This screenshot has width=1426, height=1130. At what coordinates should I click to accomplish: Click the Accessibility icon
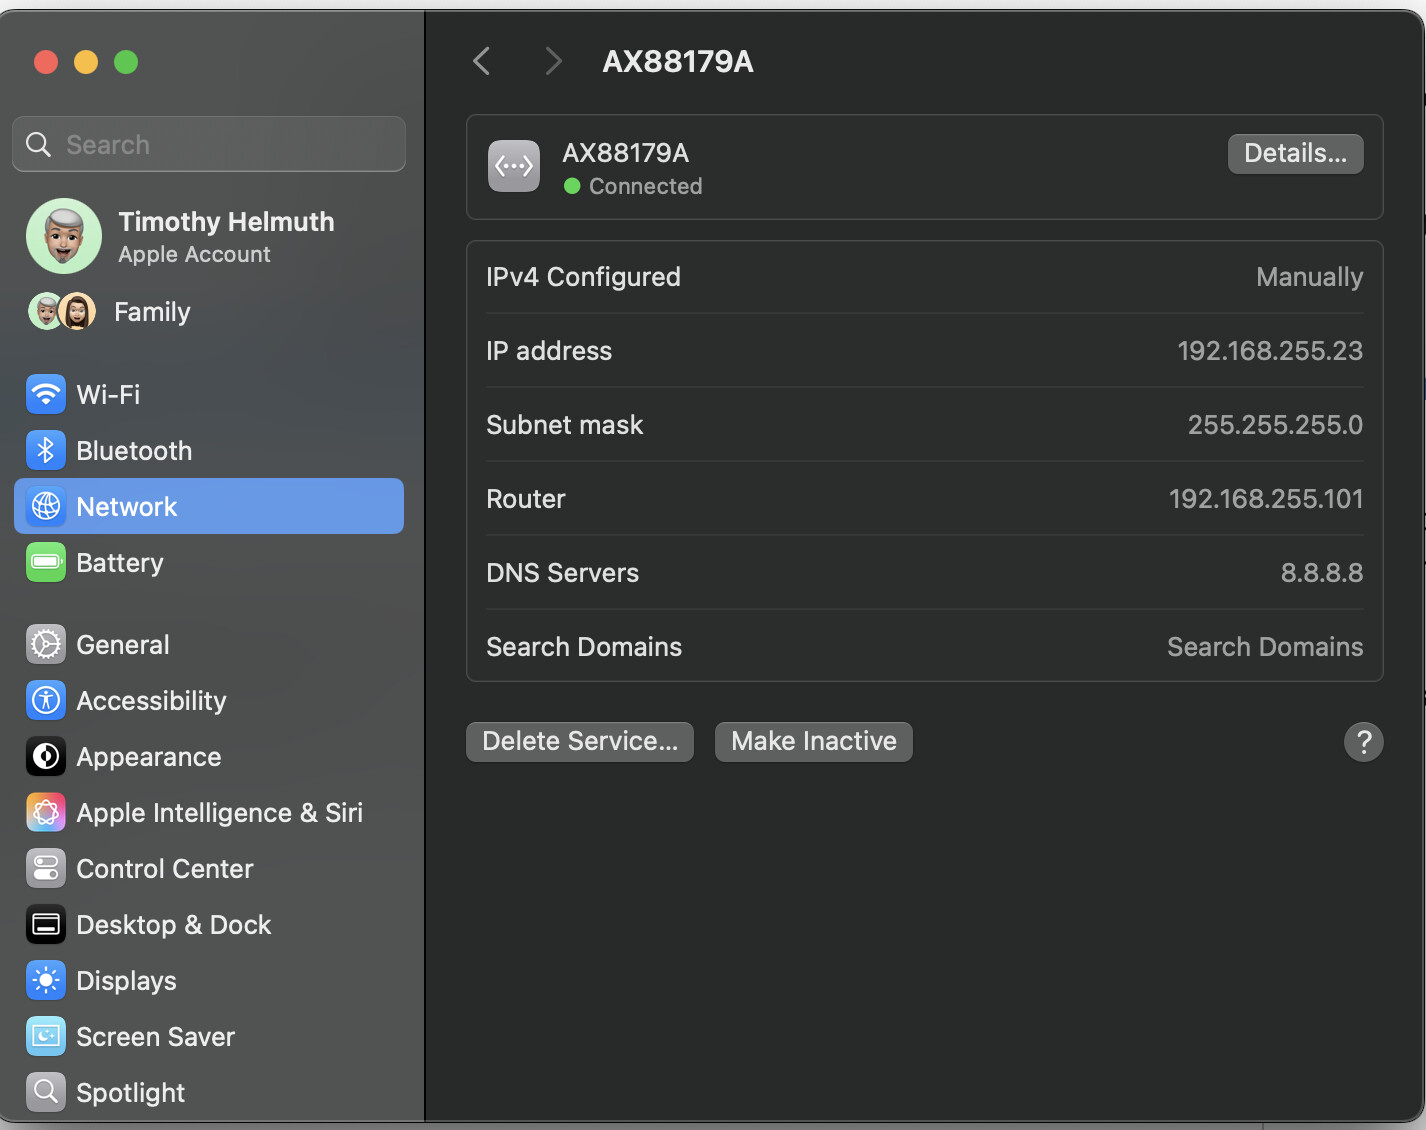(46, 700)
